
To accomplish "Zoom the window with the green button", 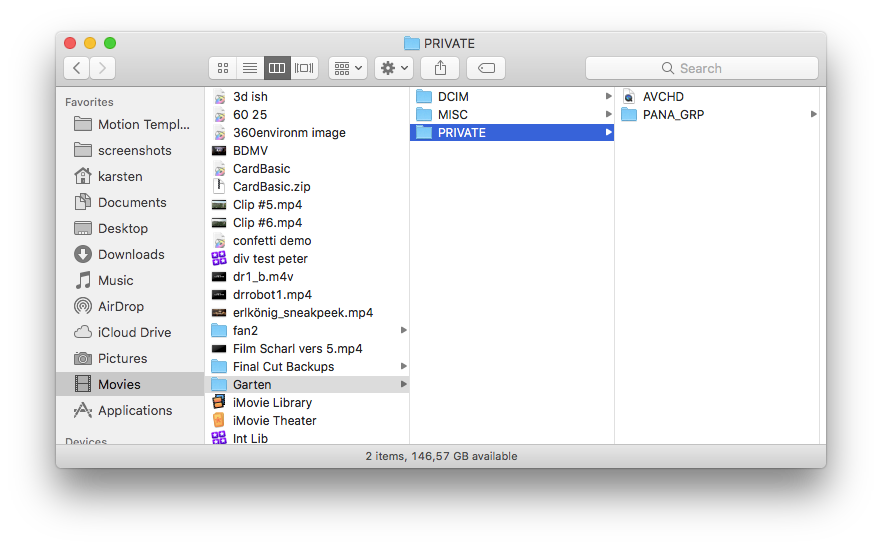I will tap(110, 43).
